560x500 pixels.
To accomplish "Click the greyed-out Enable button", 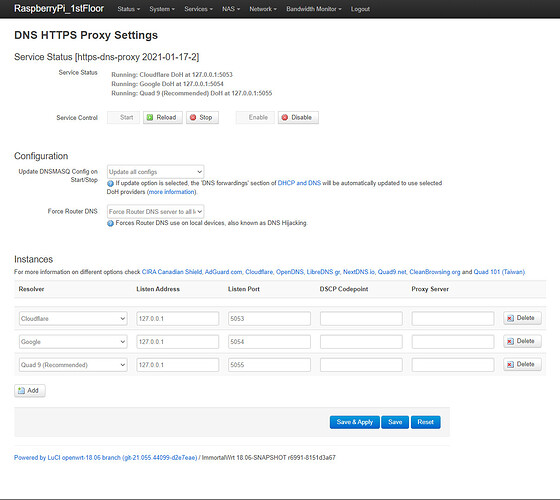I will click(x=255, y=118).
